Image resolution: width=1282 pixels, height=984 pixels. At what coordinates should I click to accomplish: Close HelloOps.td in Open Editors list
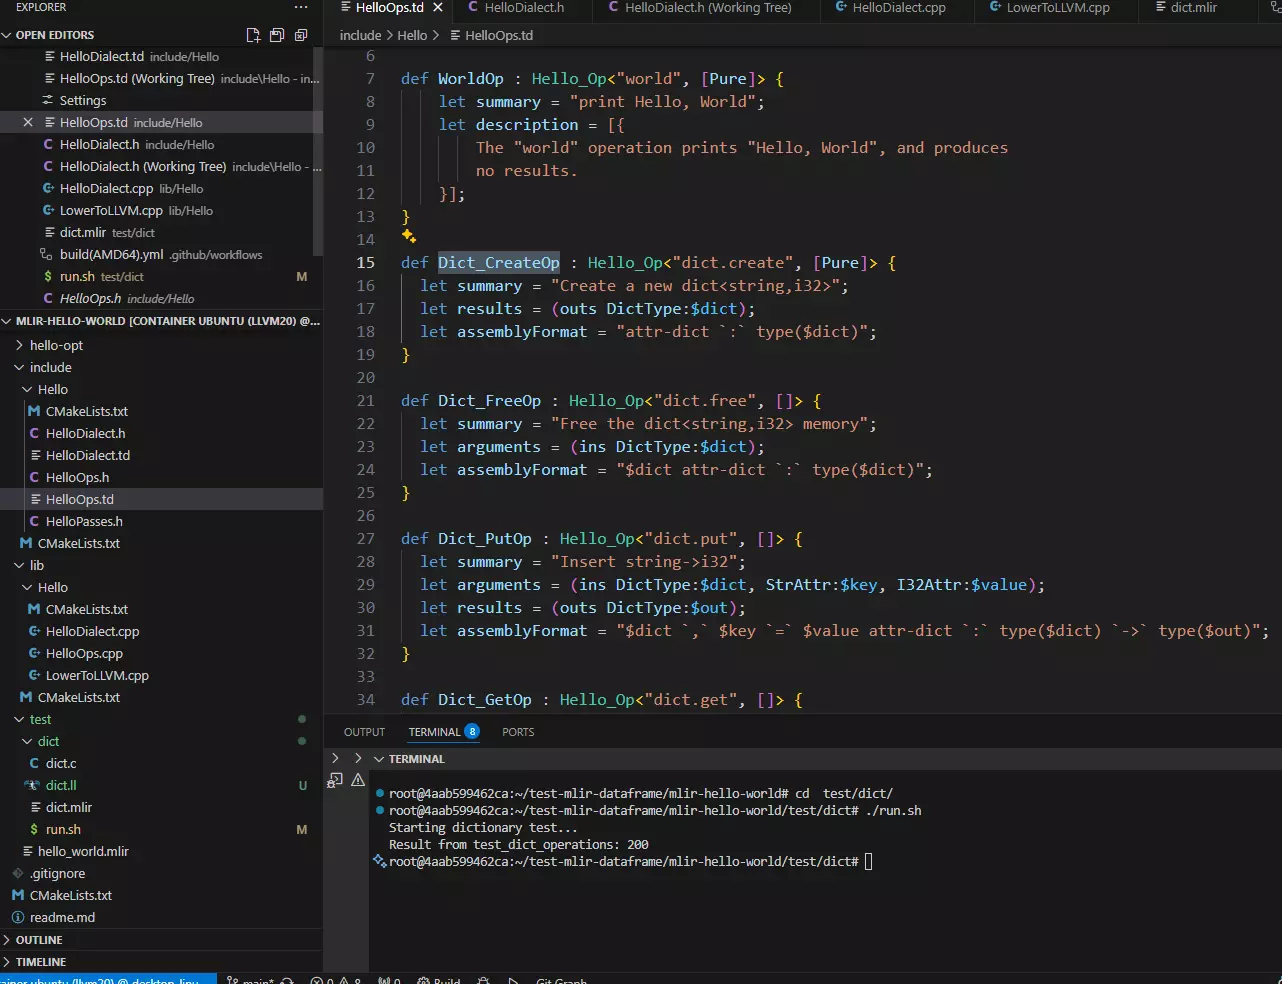click(x=28, y=122)
